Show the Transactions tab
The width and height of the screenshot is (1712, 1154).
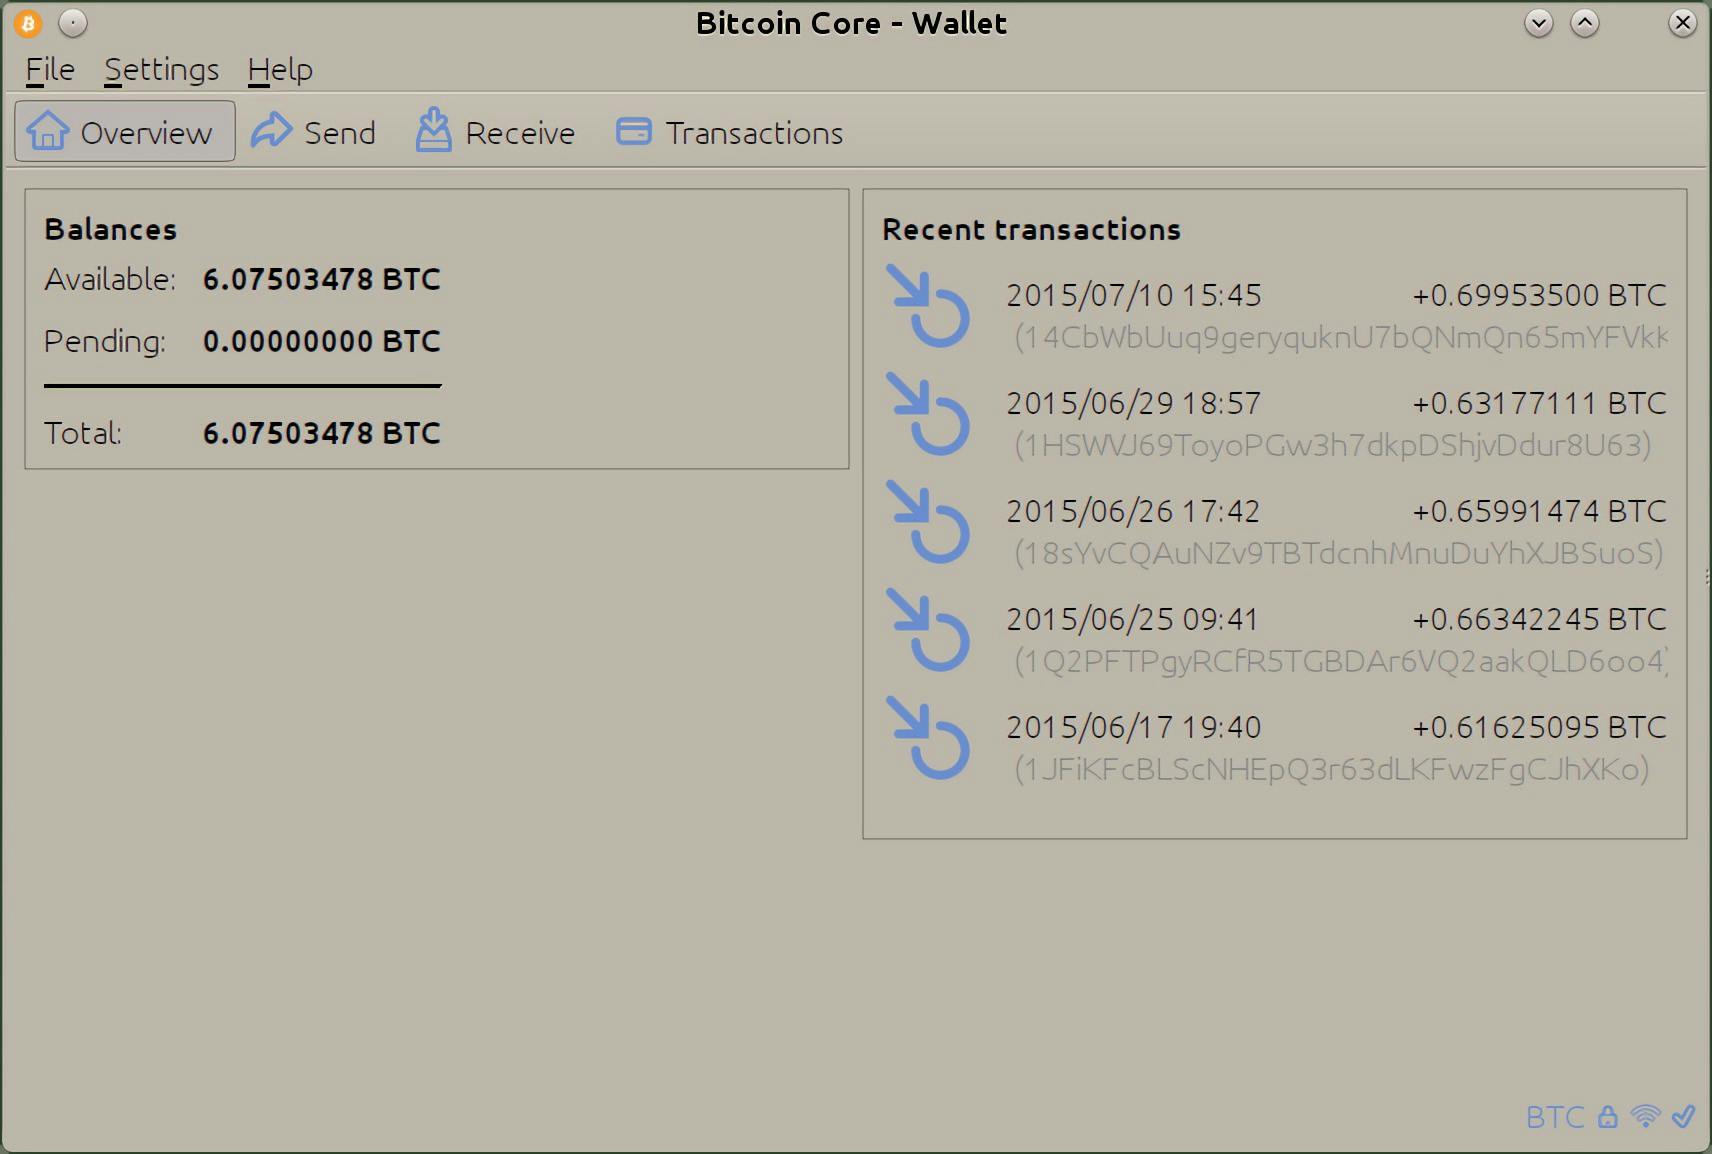coord(730,132)
